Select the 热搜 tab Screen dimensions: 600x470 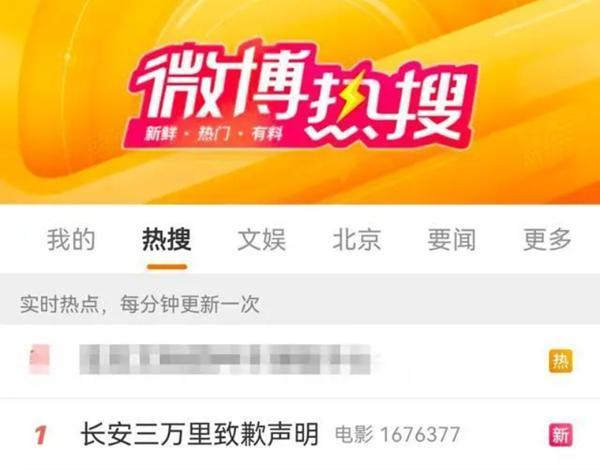click(x=166, y=240)
